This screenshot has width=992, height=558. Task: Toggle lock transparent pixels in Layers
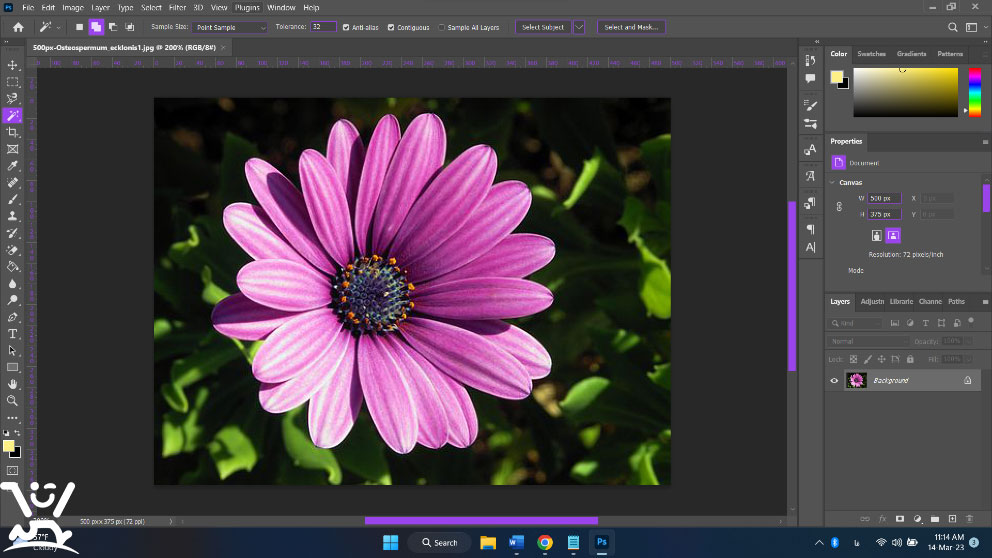pos(853,359)
